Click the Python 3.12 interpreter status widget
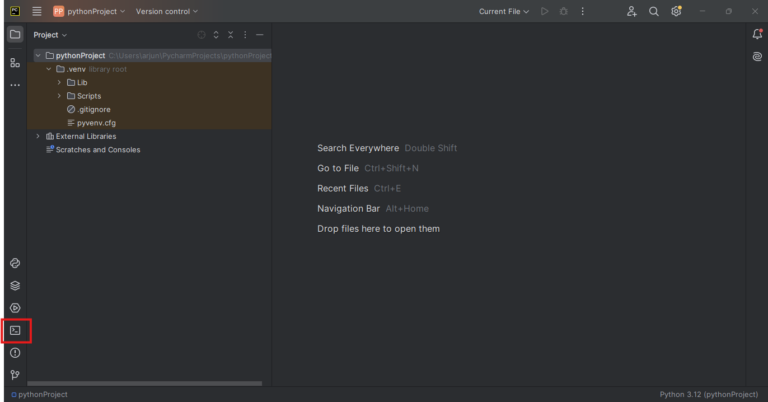 (708, 395)
